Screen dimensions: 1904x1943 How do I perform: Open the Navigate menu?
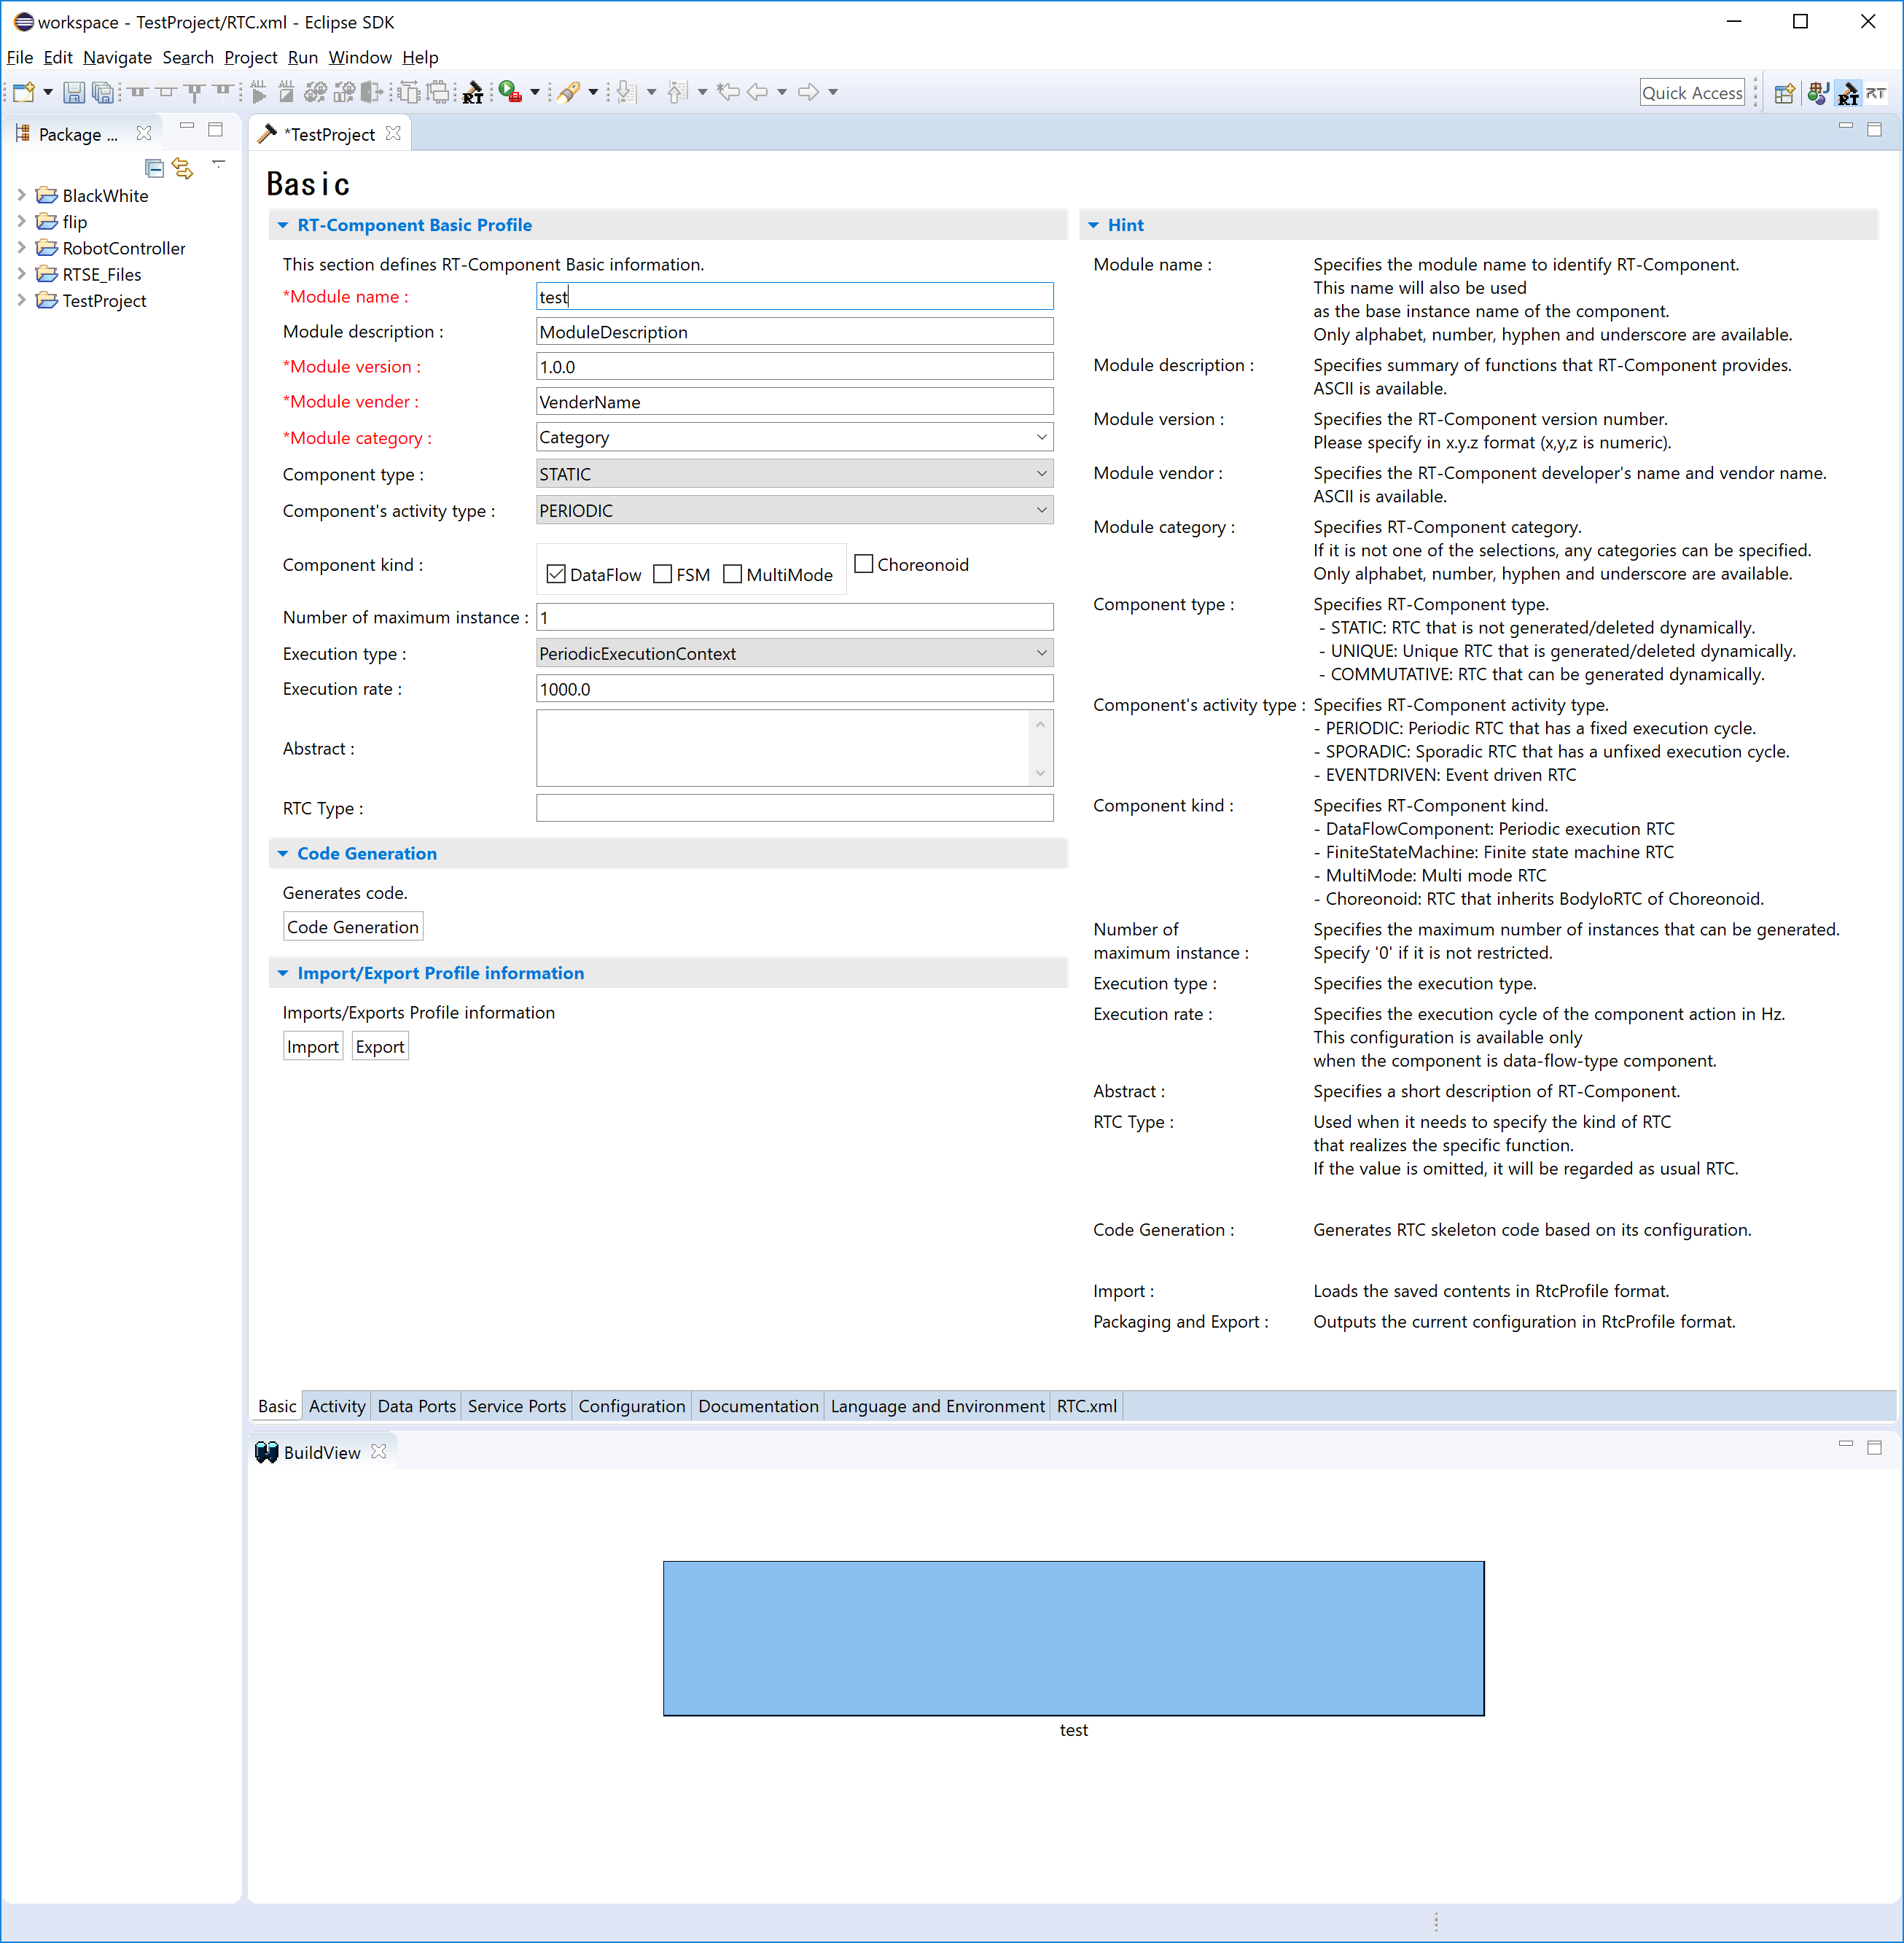tap(118, 57)
